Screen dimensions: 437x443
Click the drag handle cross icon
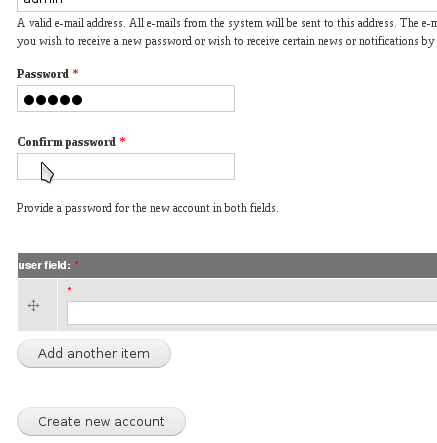33,305
